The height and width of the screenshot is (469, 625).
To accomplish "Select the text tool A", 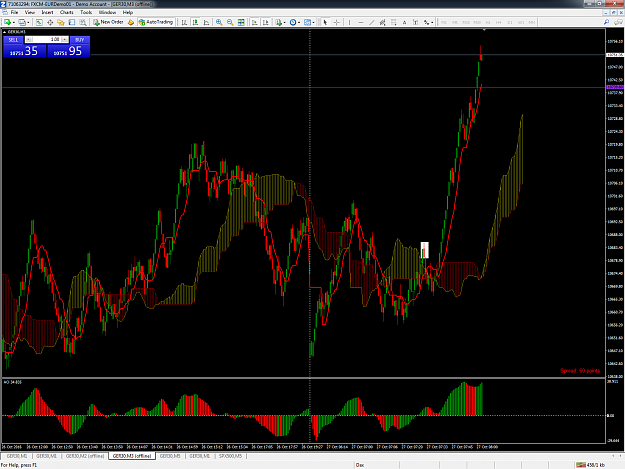I will 404,22.
